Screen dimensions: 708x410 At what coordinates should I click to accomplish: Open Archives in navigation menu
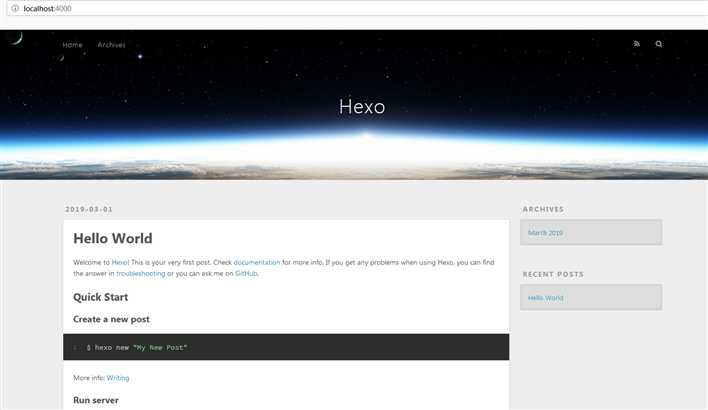112,45
